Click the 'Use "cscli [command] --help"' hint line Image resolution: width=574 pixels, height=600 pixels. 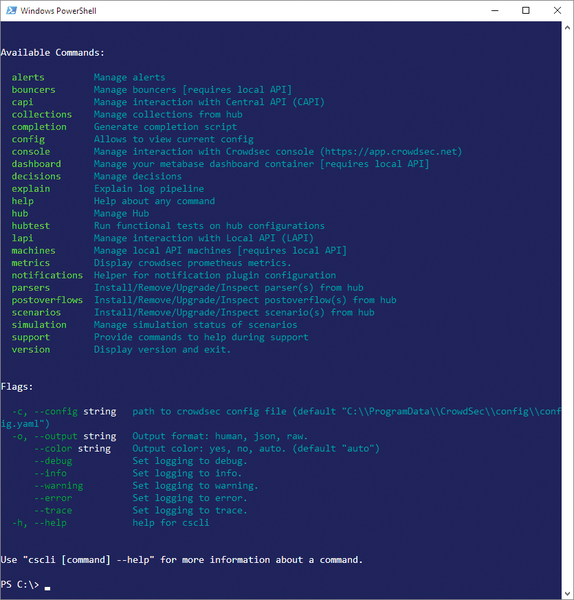pos(181,560)
